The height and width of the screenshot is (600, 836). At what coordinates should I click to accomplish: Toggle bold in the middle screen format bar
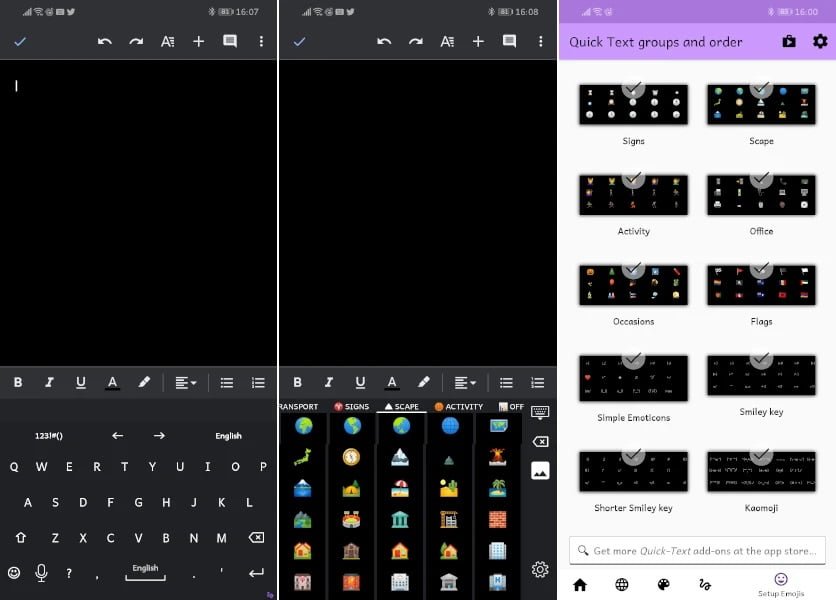click(298, 382)
